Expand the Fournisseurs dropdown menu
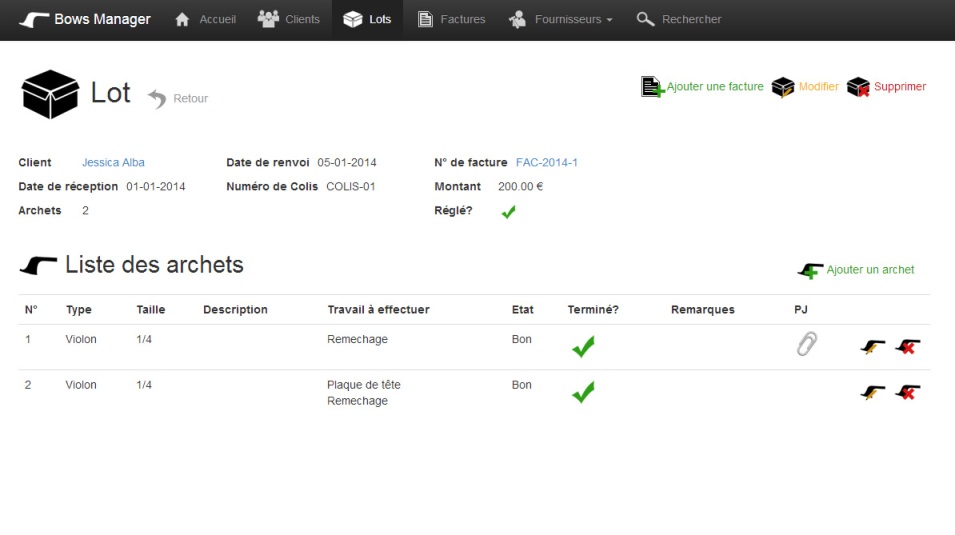This screenshot has height=535, width=955. tap(560, 19)
